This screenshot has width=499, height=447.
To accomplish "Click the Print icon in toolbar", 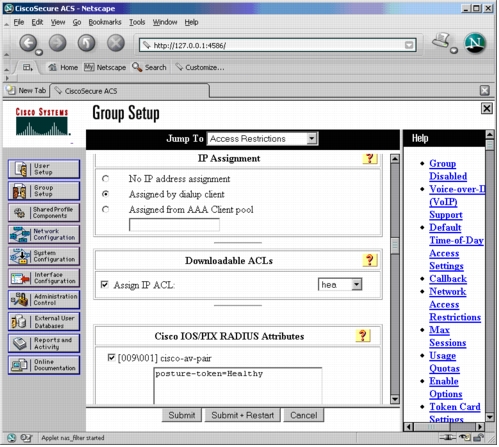I will click(442, 41).
